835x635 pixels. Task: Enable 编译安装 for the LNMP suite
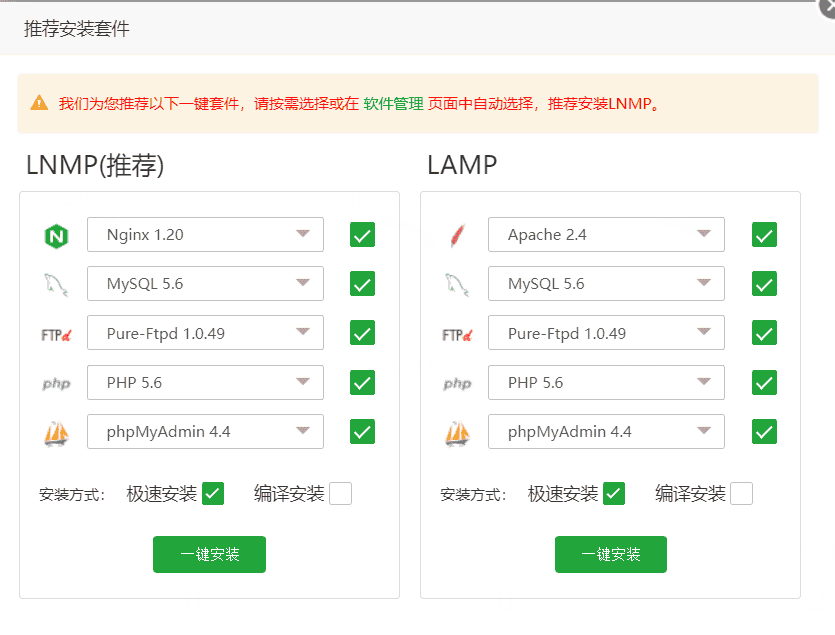[339, 493]
